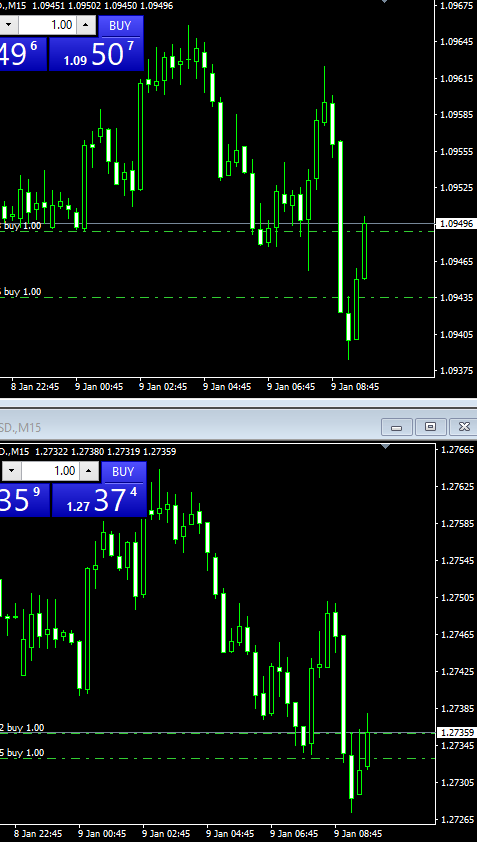Click the 9 Jan 00:45 time label in the 1.27 chart
The image size is (477, 842).
(102, 834)
